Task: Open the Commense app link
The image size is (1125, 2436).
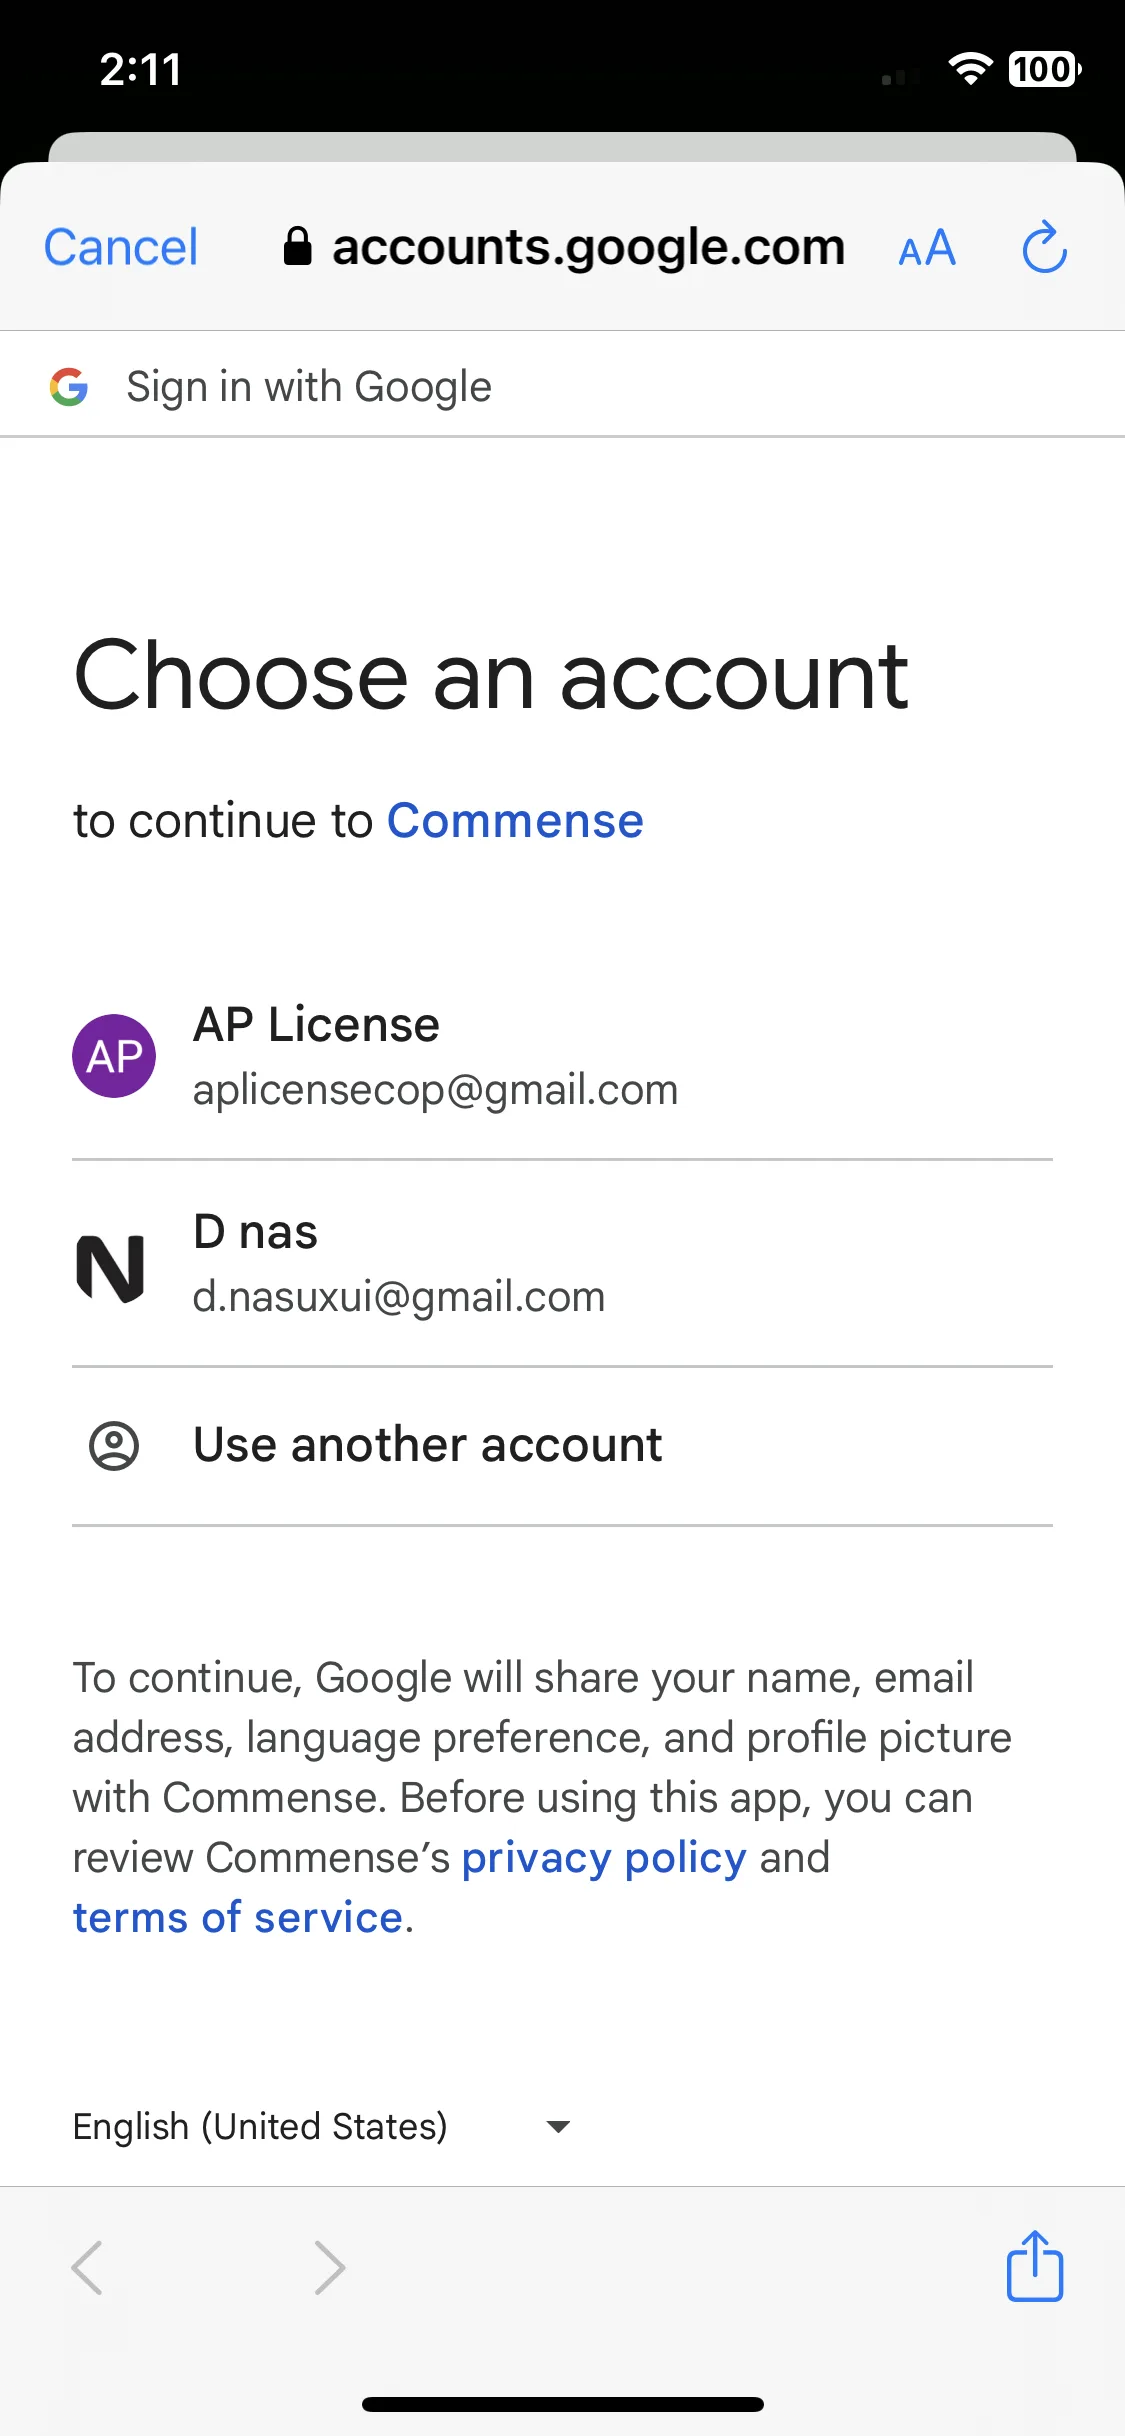Action: 515,821
